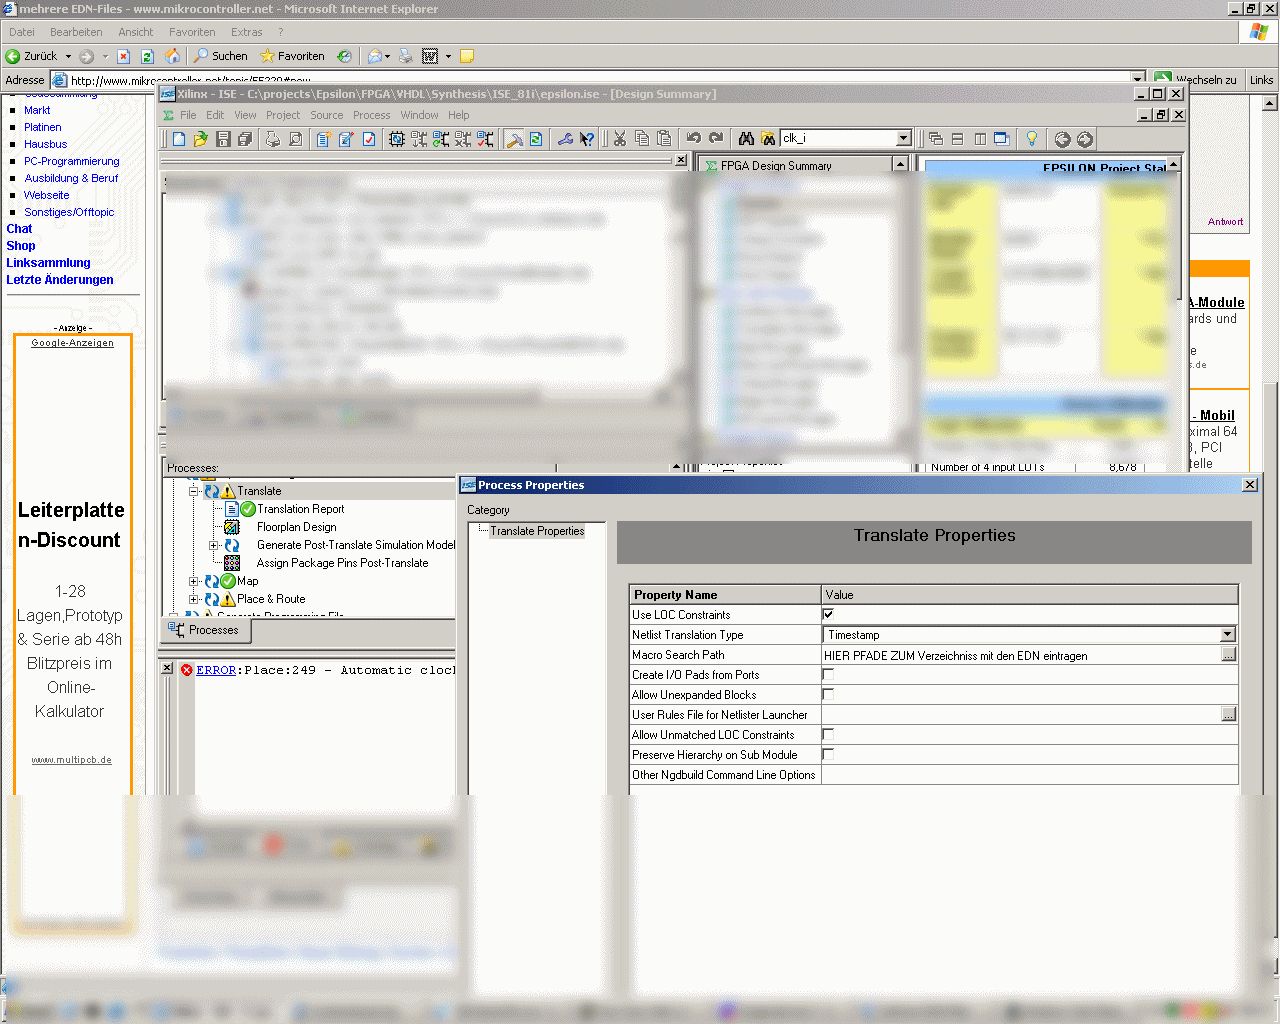The height and width of the screenshot is (1024, 1280).
Task: Click the Internet Explorer Stop icon
Action: click(x=124, y=56)
